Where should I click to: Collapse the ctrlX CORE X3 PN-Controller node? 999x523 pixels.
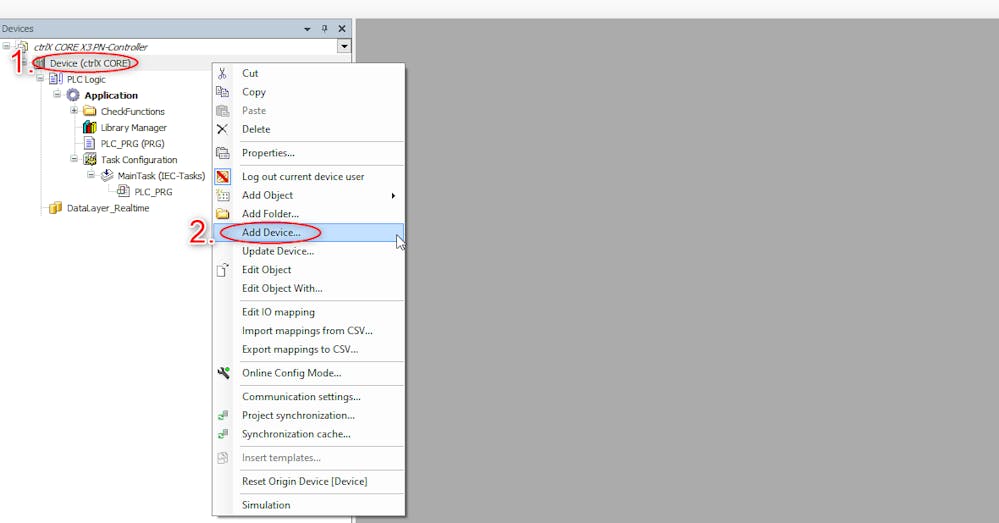point(6,46)
